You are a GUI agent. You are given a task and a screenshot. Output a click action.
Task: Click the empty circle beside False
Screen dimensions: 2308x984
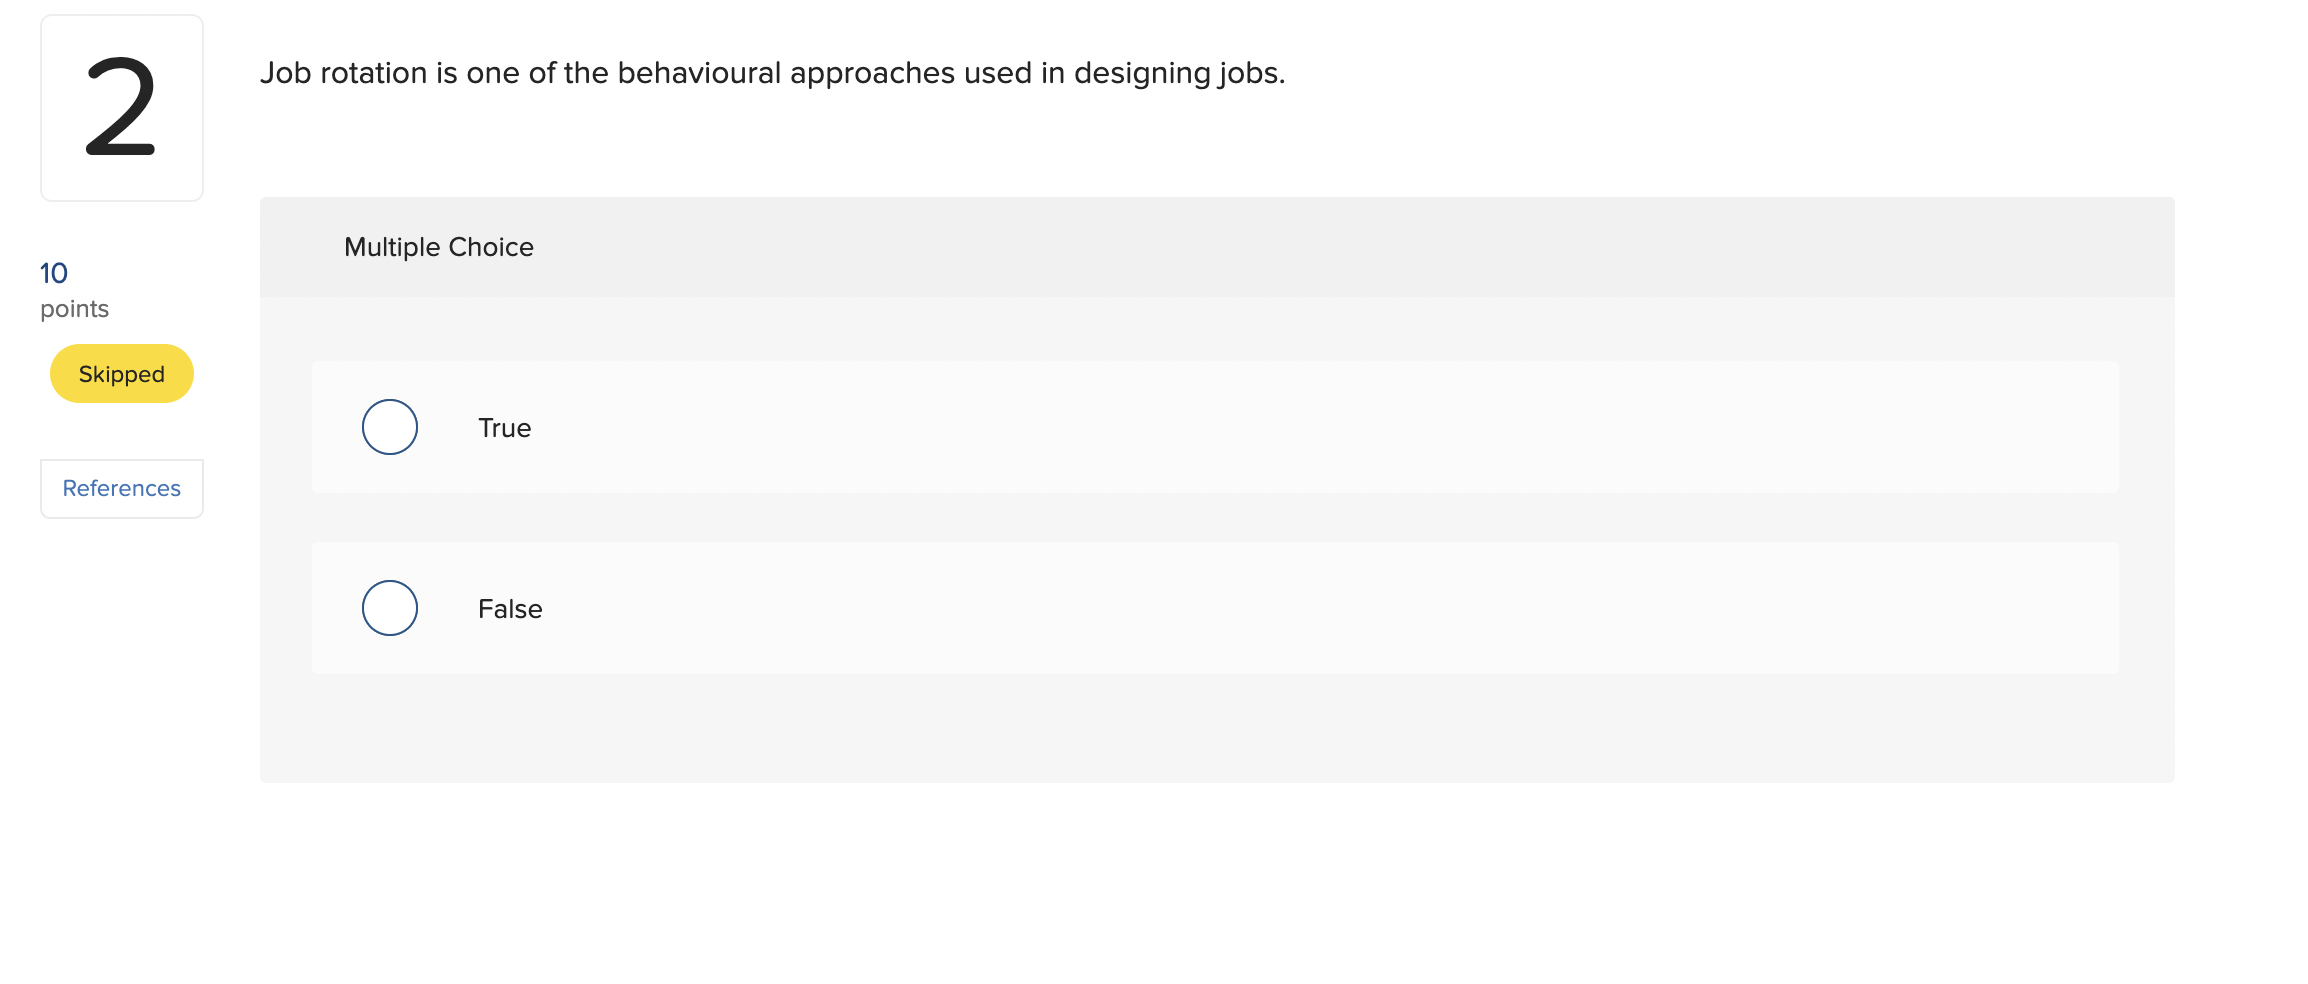389,607
